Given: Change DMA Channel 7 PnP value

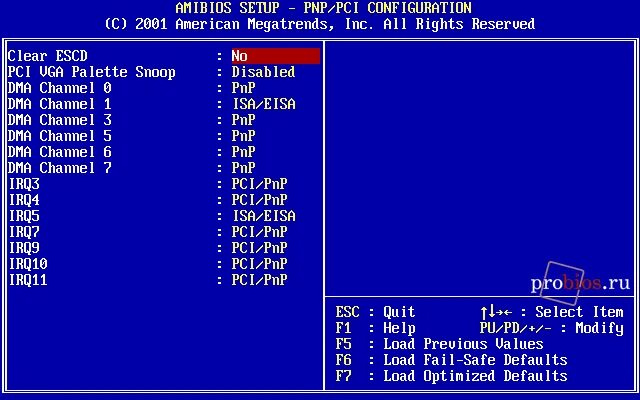Looking at the screenshot, I should click(x=243, y=168).
